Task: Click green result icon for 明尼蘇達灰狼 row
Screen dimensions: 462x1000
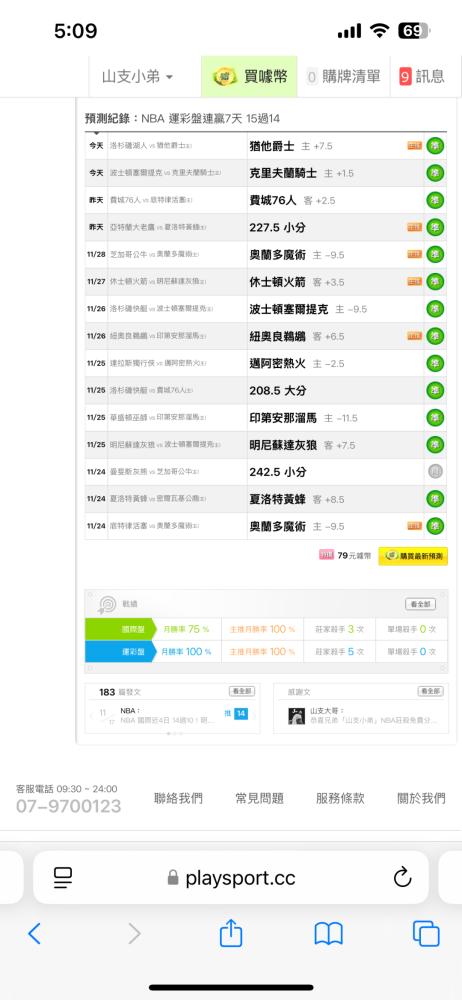Action: coord(435,445)
